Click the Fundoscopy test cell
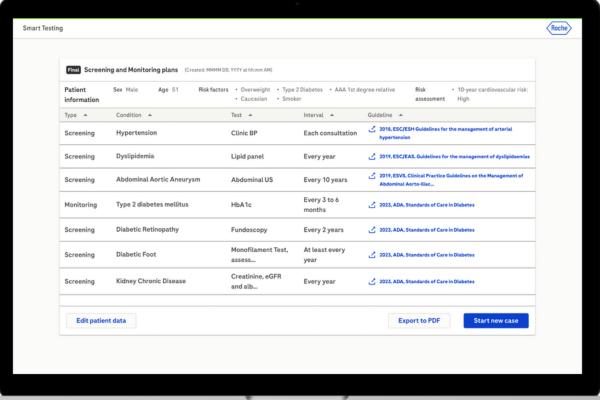 (x=249, y=230)
